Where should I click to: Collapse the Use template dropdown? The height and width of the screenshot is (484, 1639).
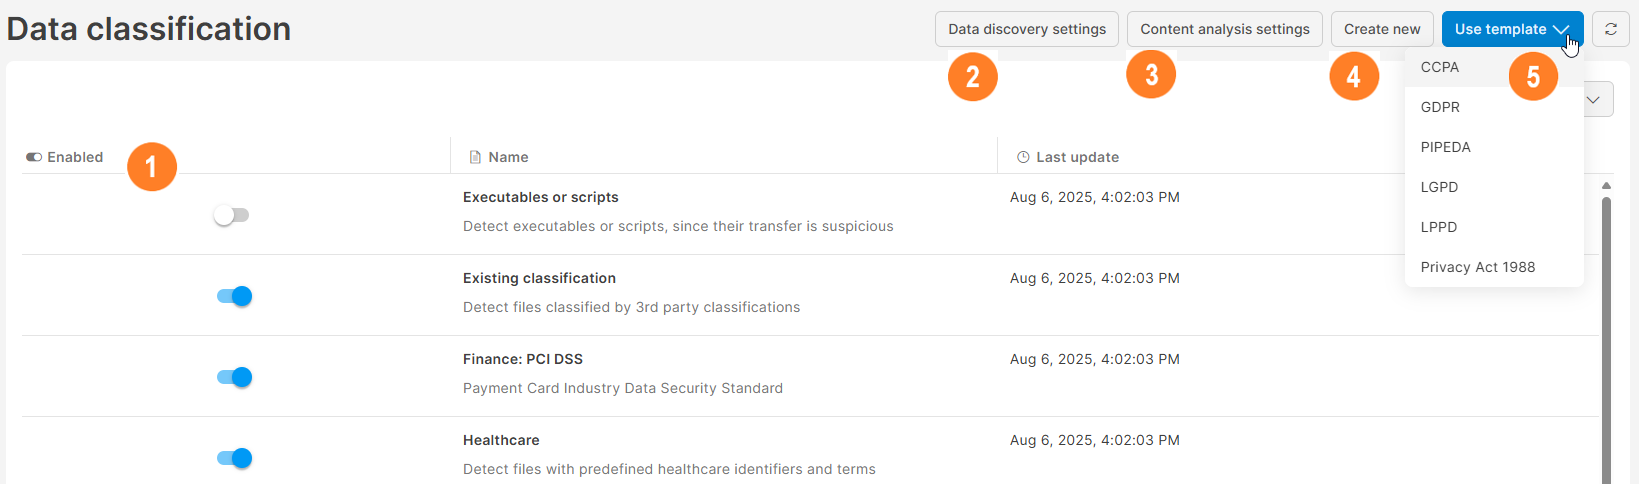click(1512, 29)
